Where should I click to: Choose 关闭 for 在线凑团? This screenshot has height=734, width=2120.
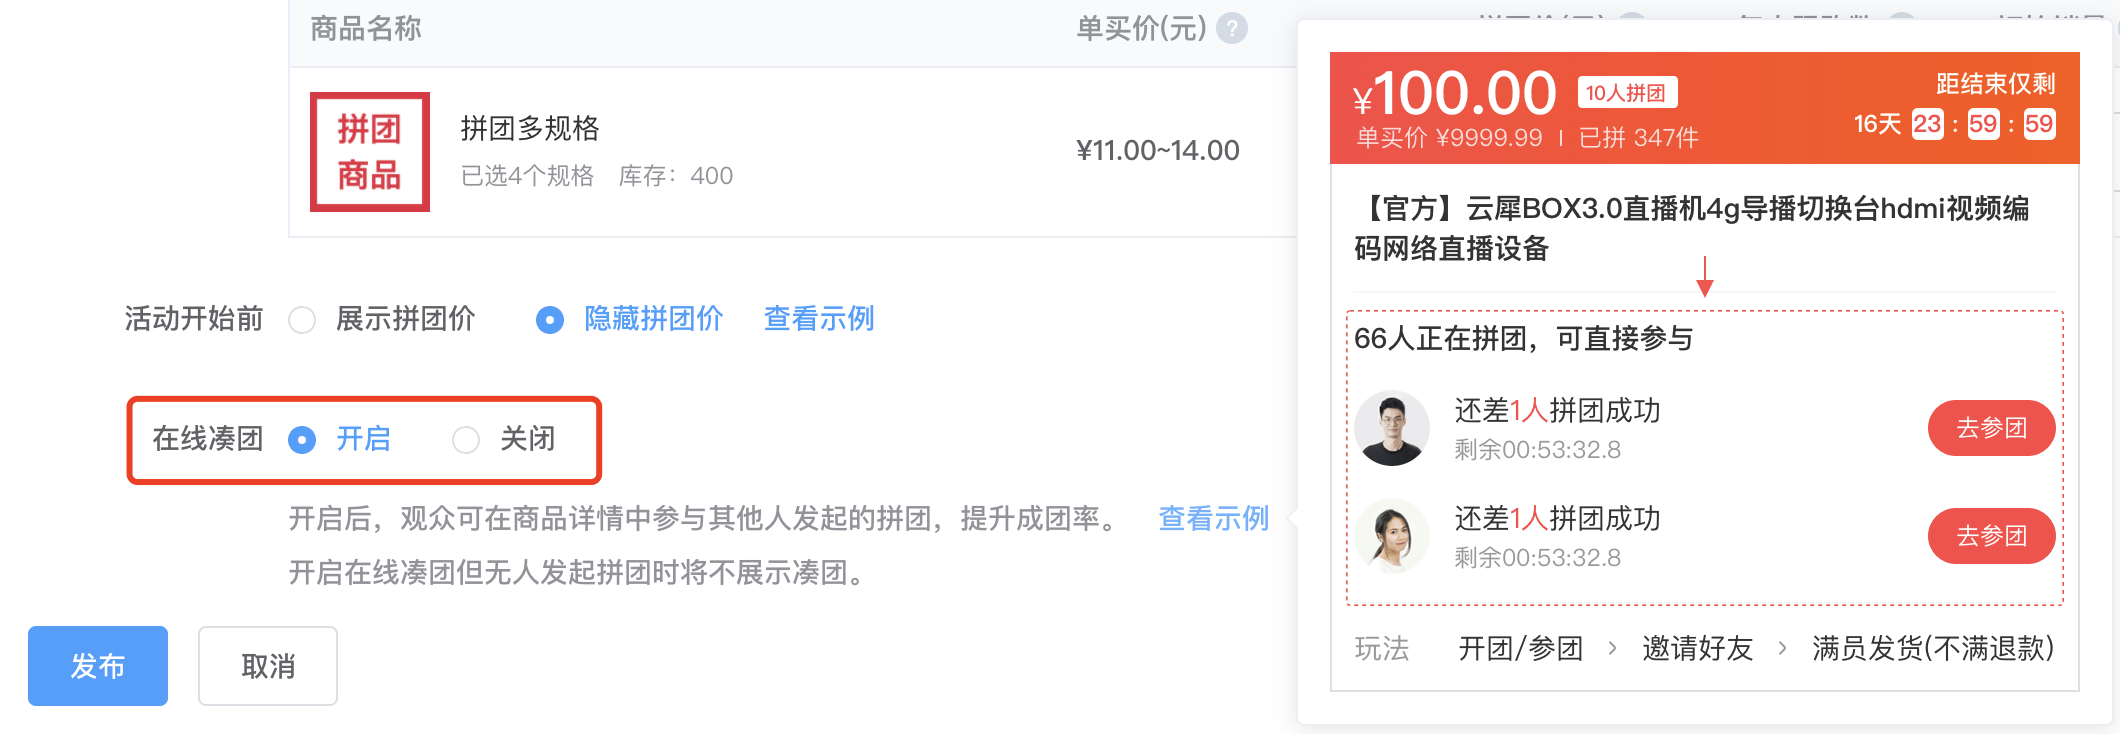(x=466, y=440)
